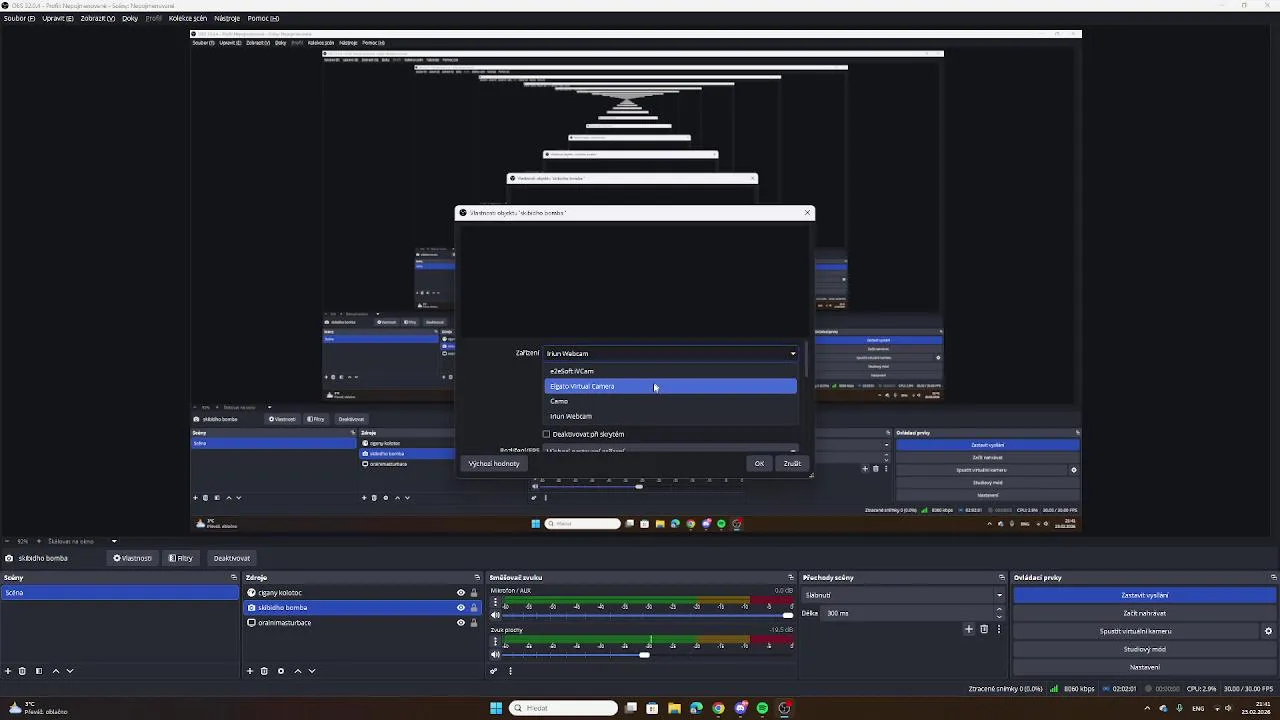Open the Zařízení device dropdown
Screen dimensions: 1280x720
[x=670, y=353]
